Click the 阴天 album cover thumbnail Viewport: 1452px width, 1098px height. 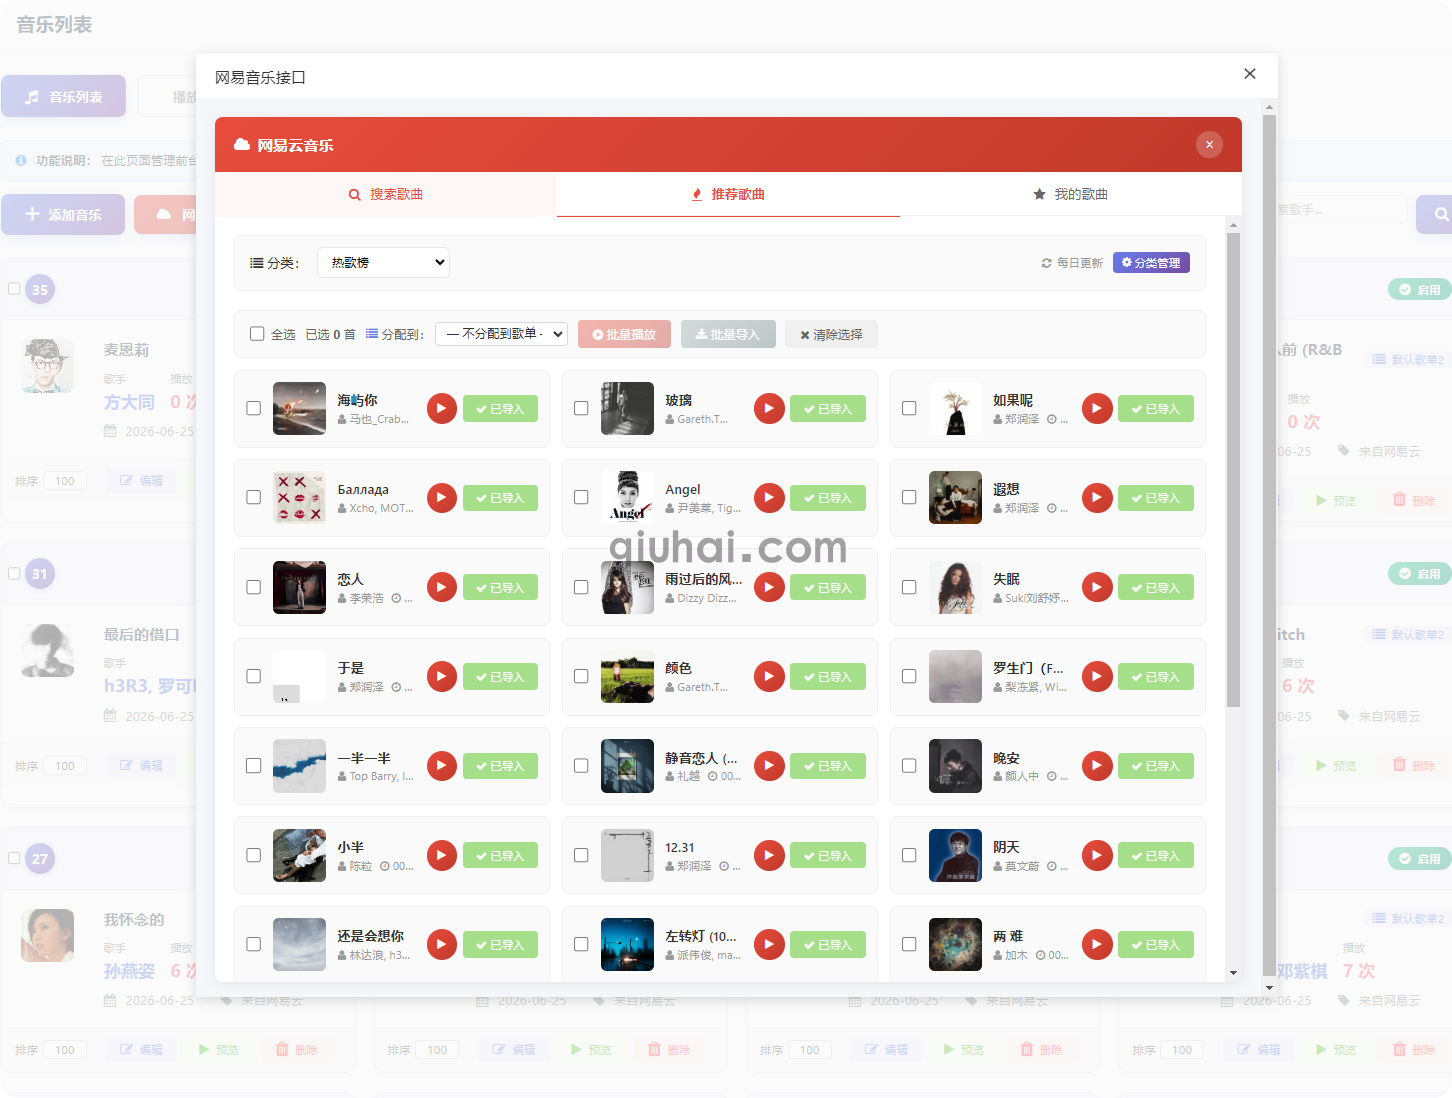(x=955, y=855)
